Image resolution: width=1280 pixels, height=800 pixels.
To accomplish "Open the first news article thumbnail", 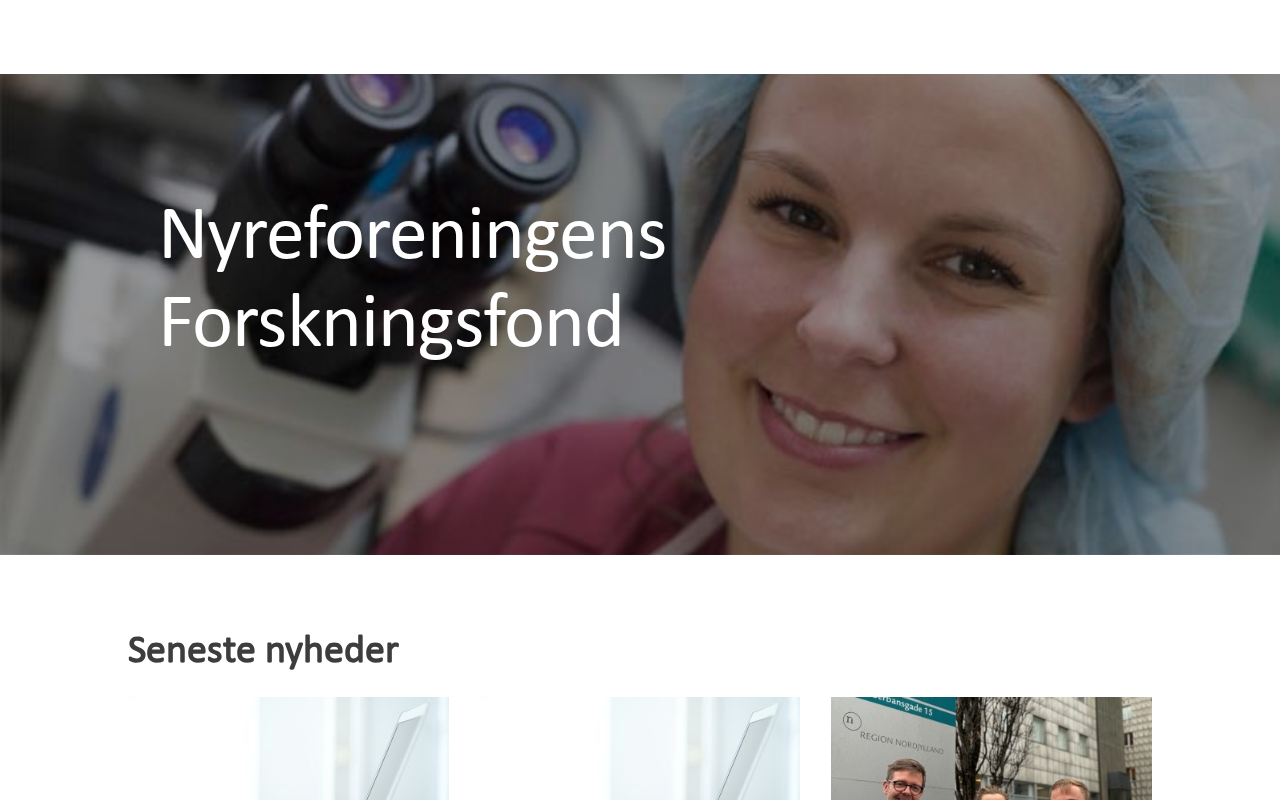I will point(288,748).
